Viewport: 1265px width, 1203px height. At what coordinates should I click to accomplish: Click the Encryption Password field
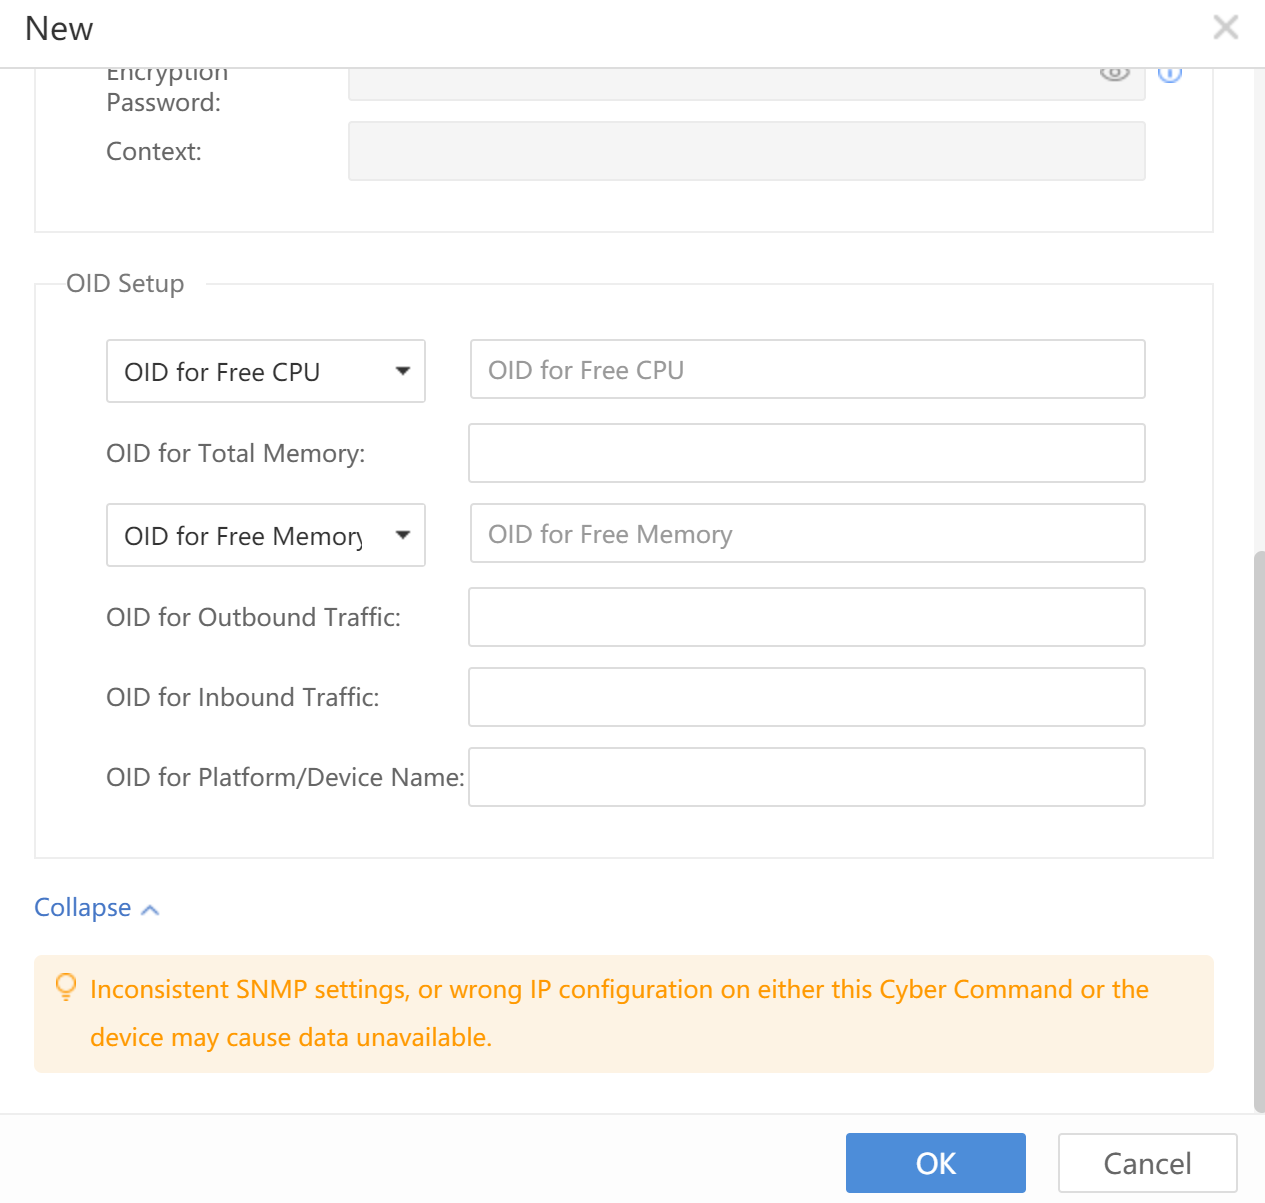point(720,84)
